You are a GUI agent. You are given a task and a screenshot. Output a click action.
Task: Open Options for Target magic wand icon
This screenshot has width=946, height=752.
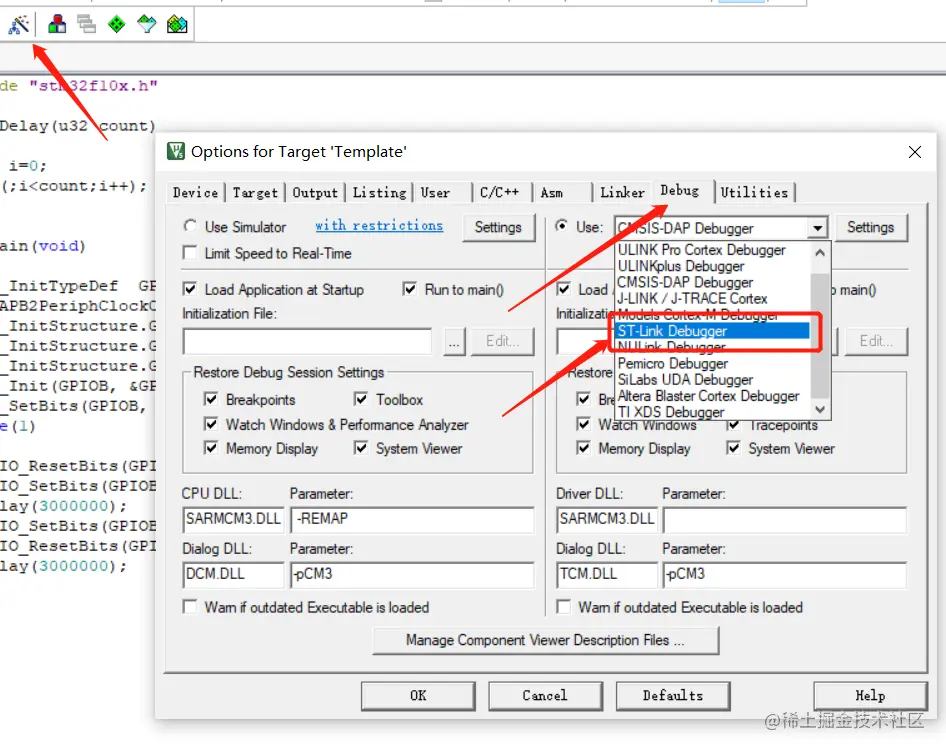pos(19,25)
